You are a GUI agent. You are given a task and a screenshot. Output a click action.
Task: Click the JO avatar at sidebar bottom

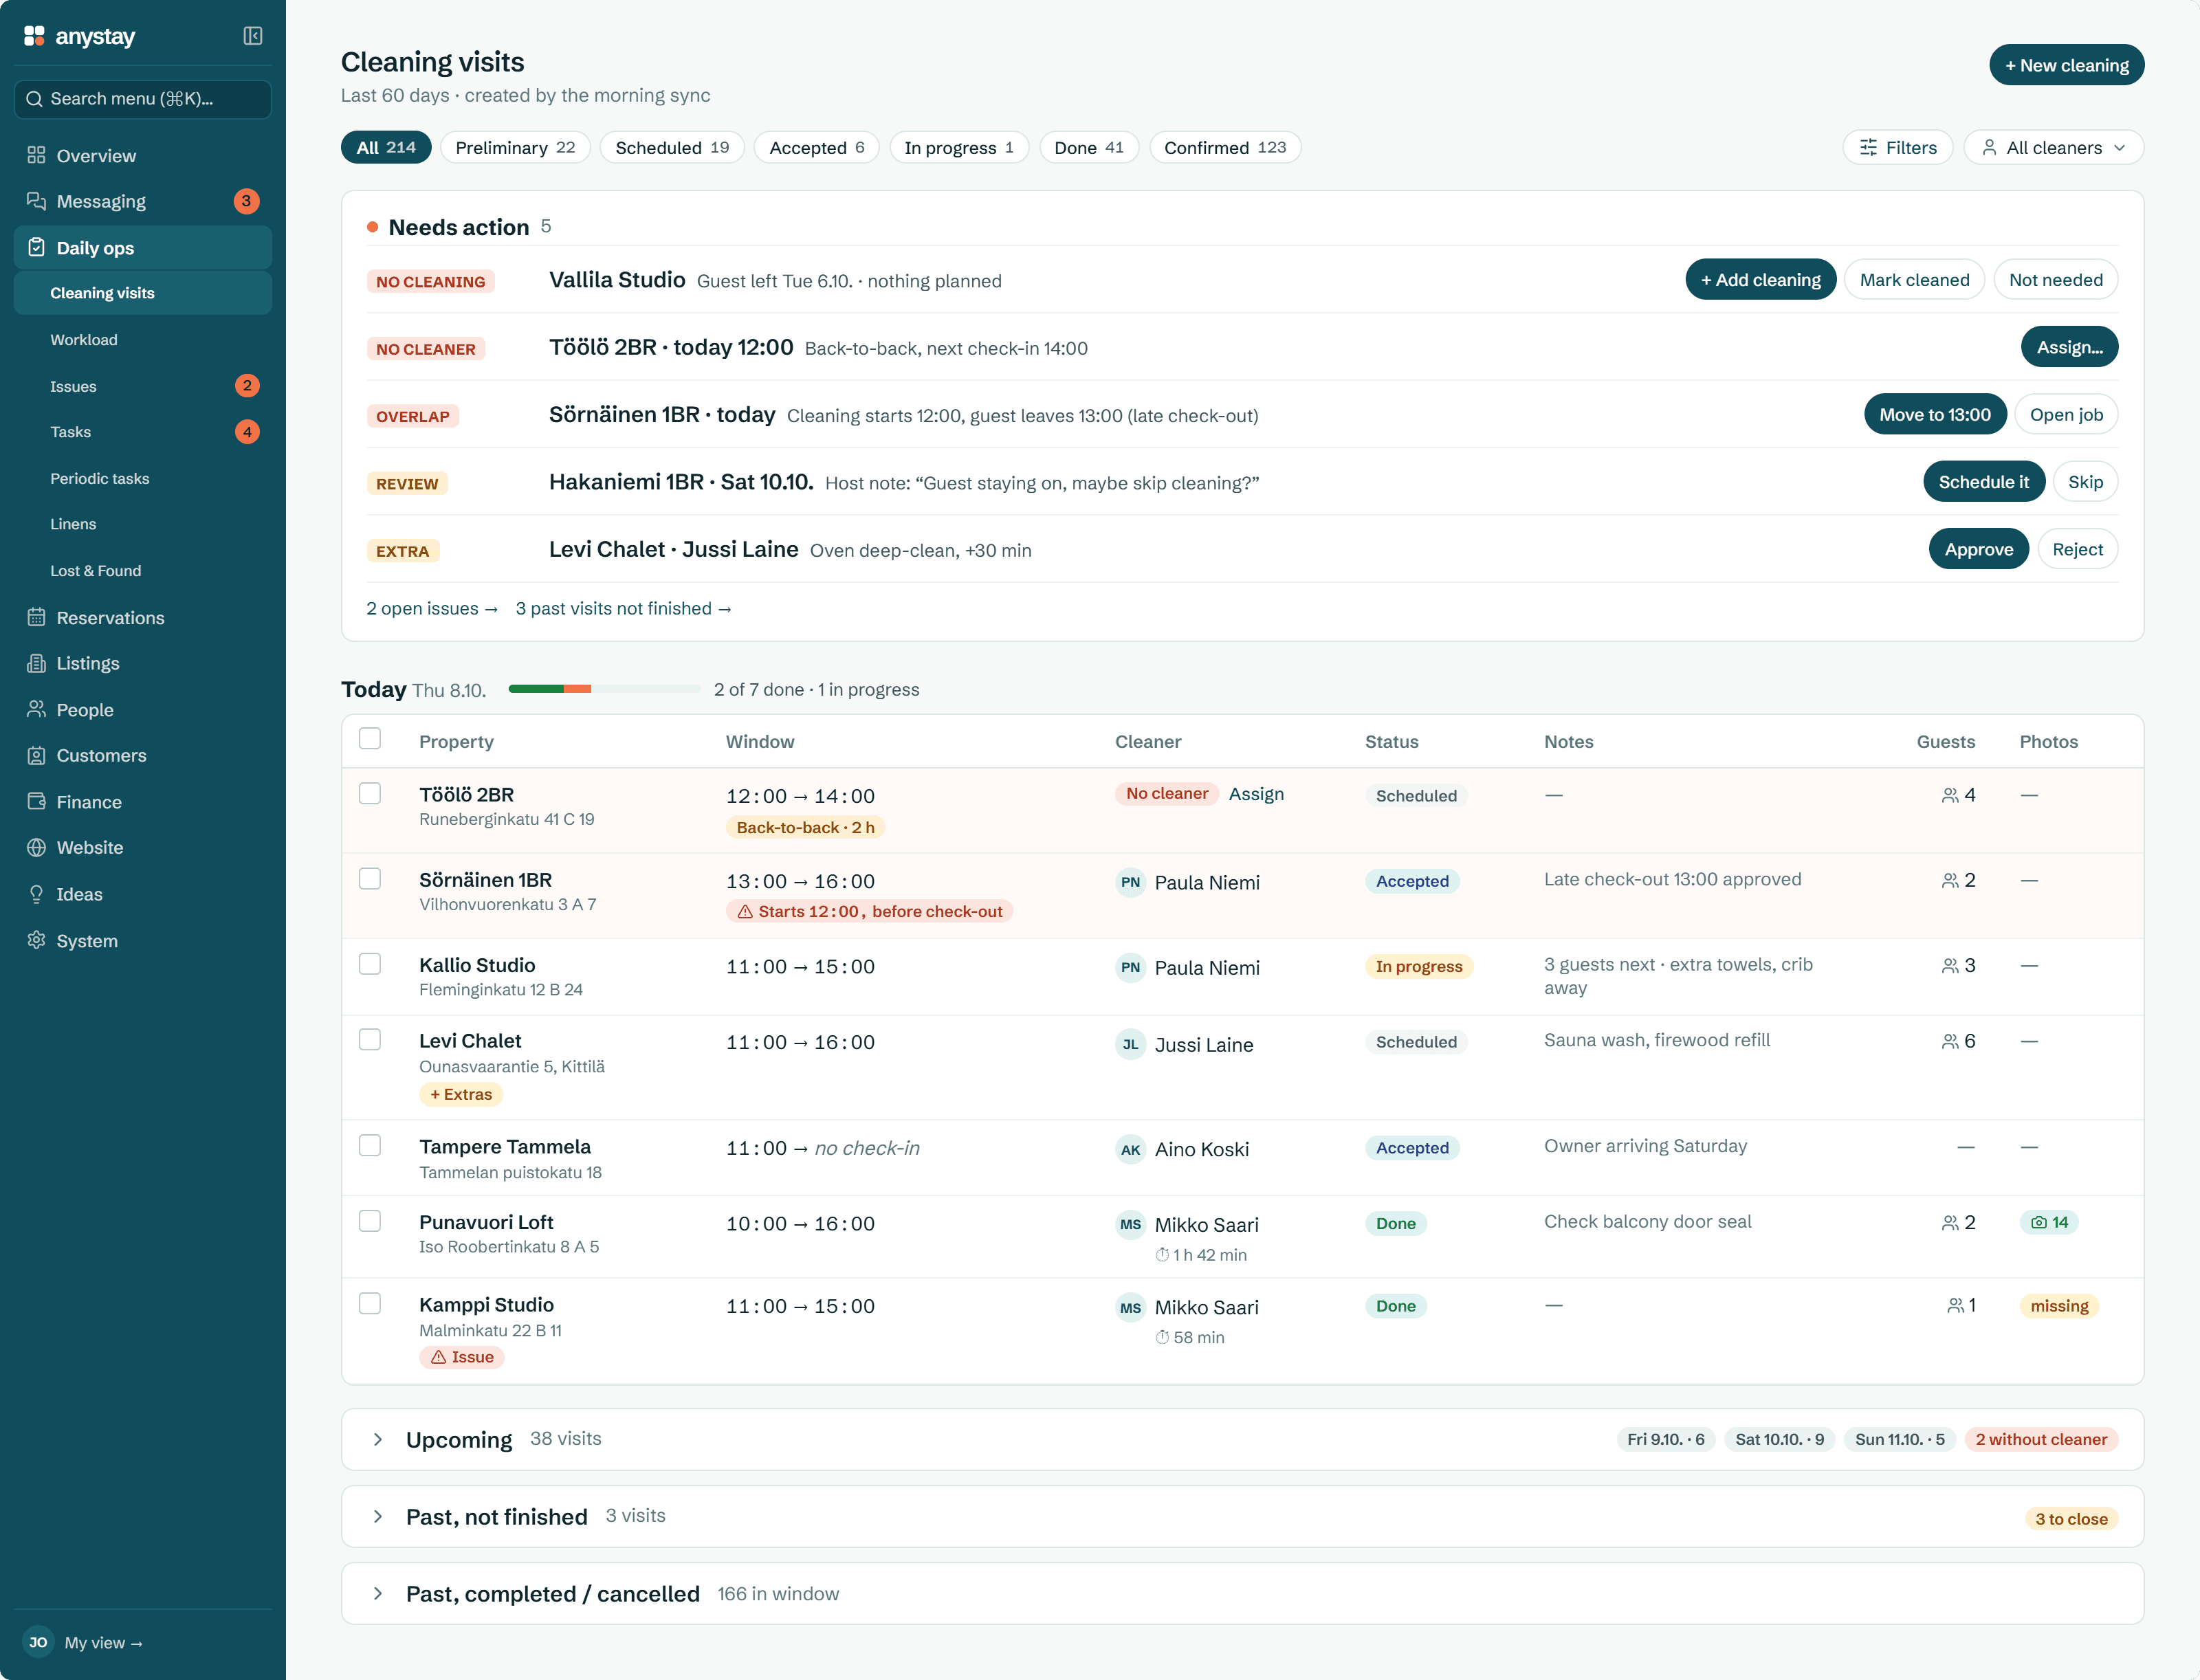[38, 1642]
